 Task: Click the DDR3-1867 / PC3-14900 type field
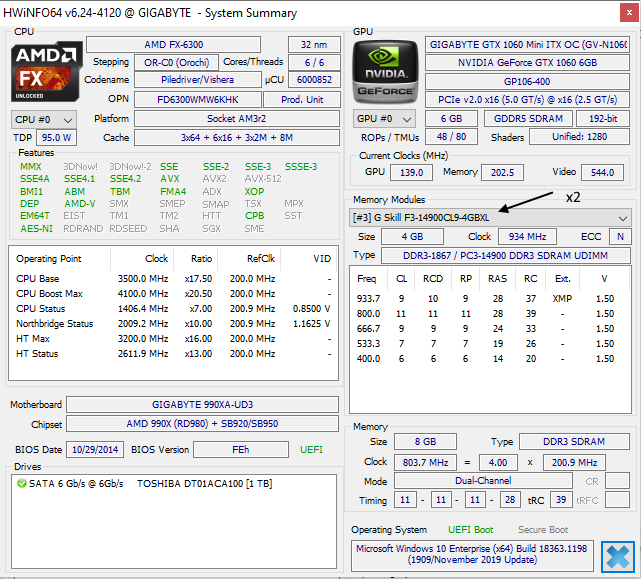click(x=505, y=256)
